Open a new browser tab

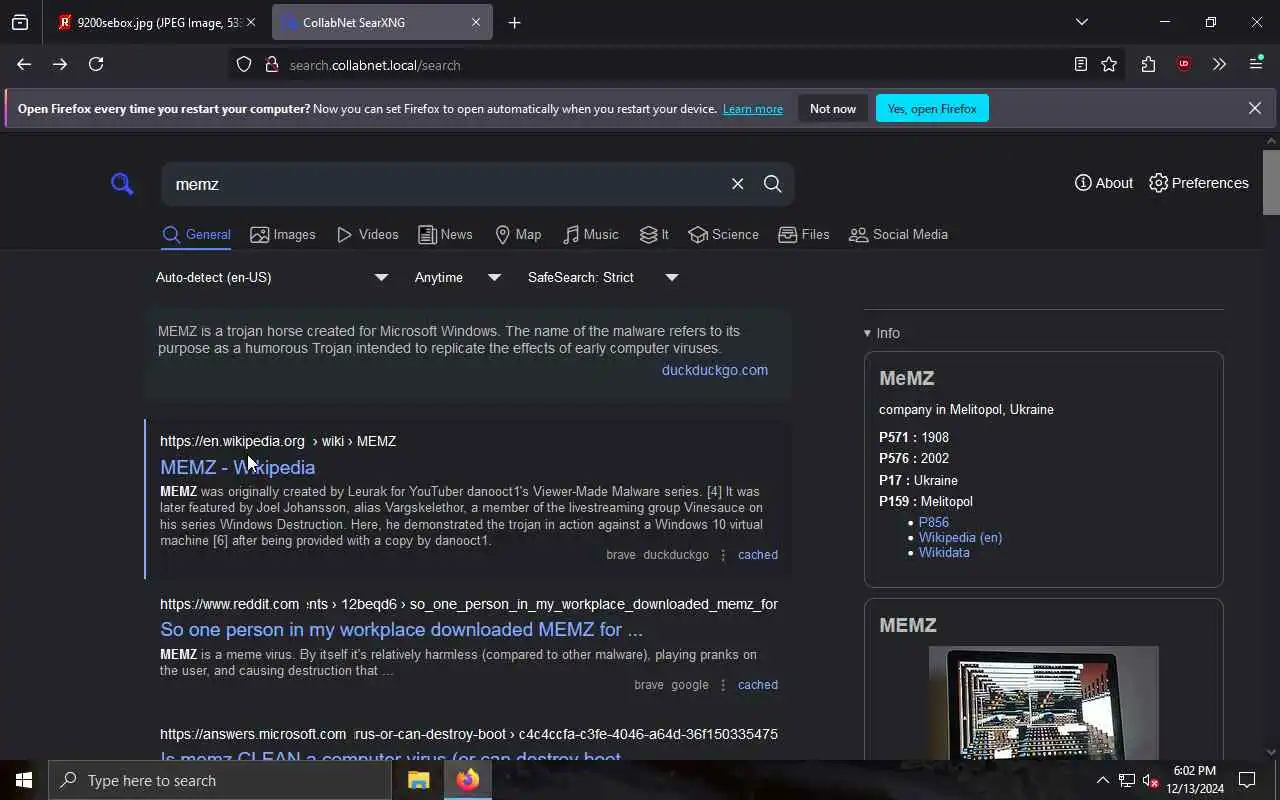514,22
